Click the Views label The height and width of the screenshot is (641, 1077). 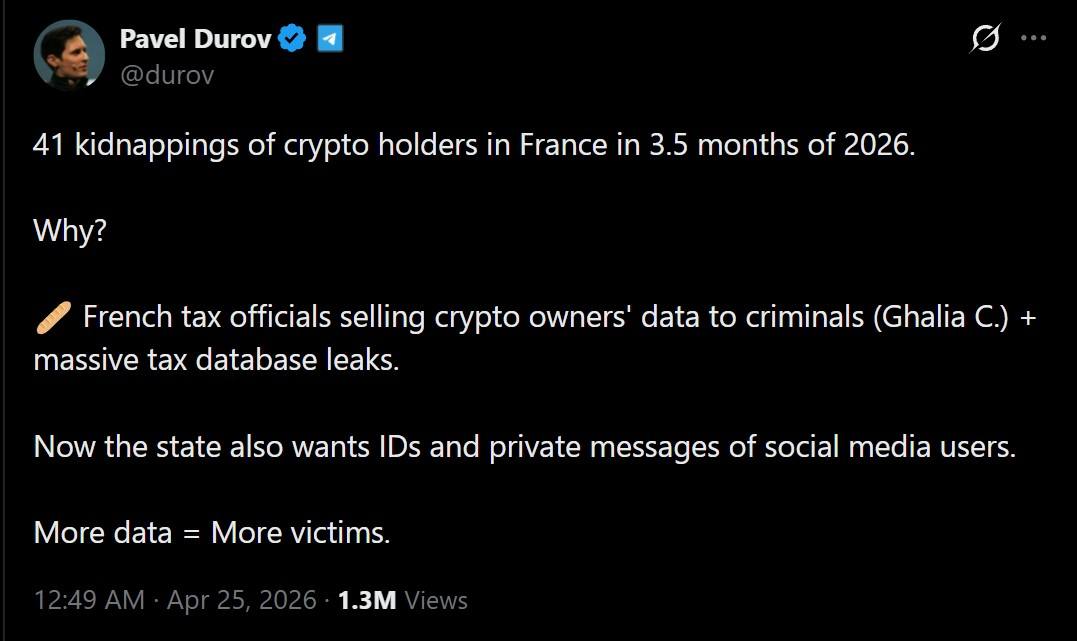tap(436, 600)
